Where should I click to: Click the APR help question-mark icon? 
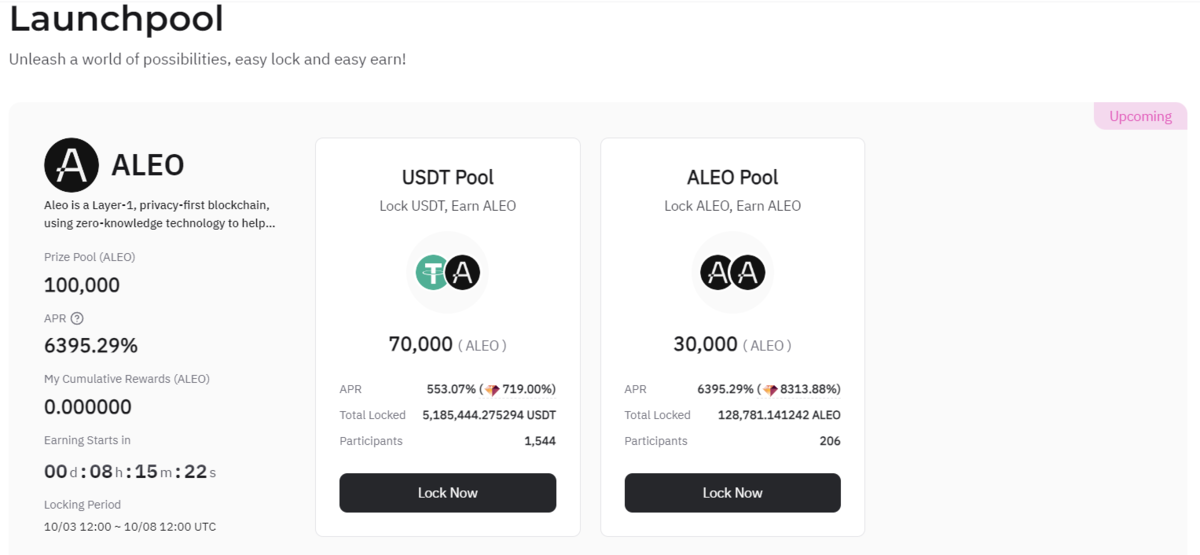[x=77, y=319]
